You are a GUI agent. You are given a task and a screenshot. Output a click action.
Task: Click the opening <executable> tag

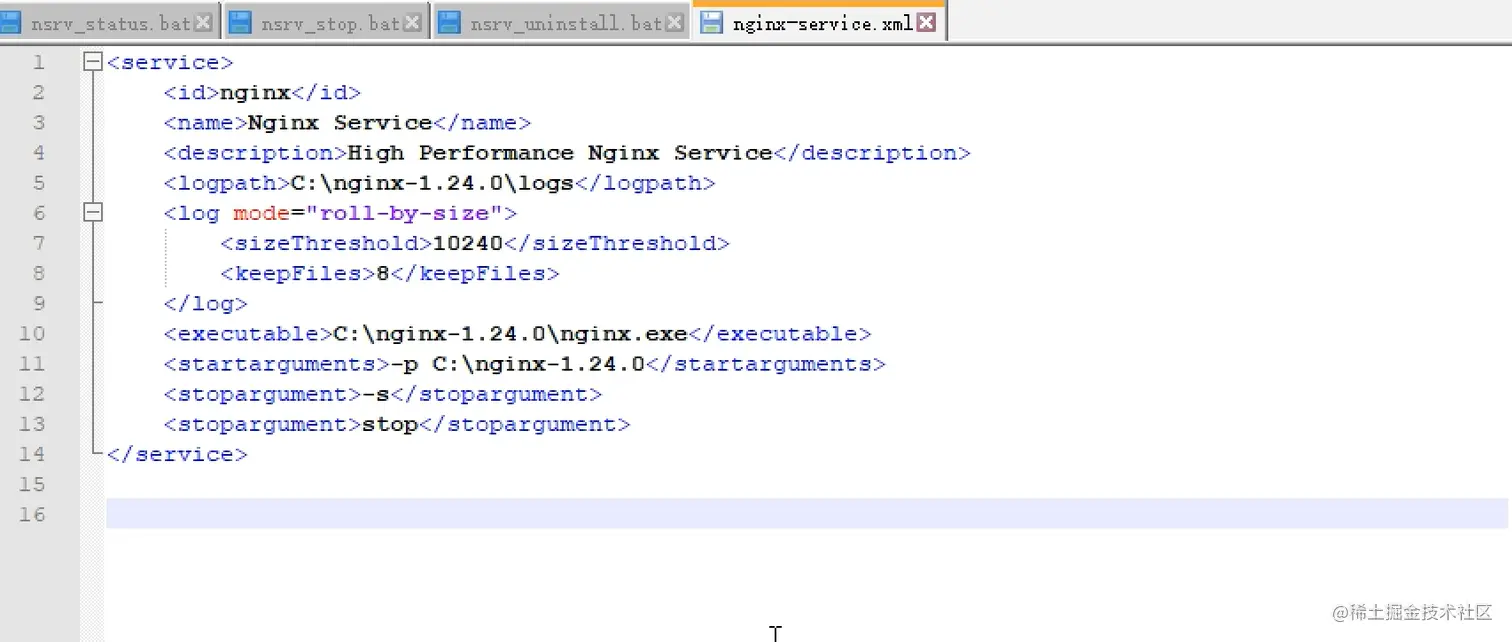[248, 333]
